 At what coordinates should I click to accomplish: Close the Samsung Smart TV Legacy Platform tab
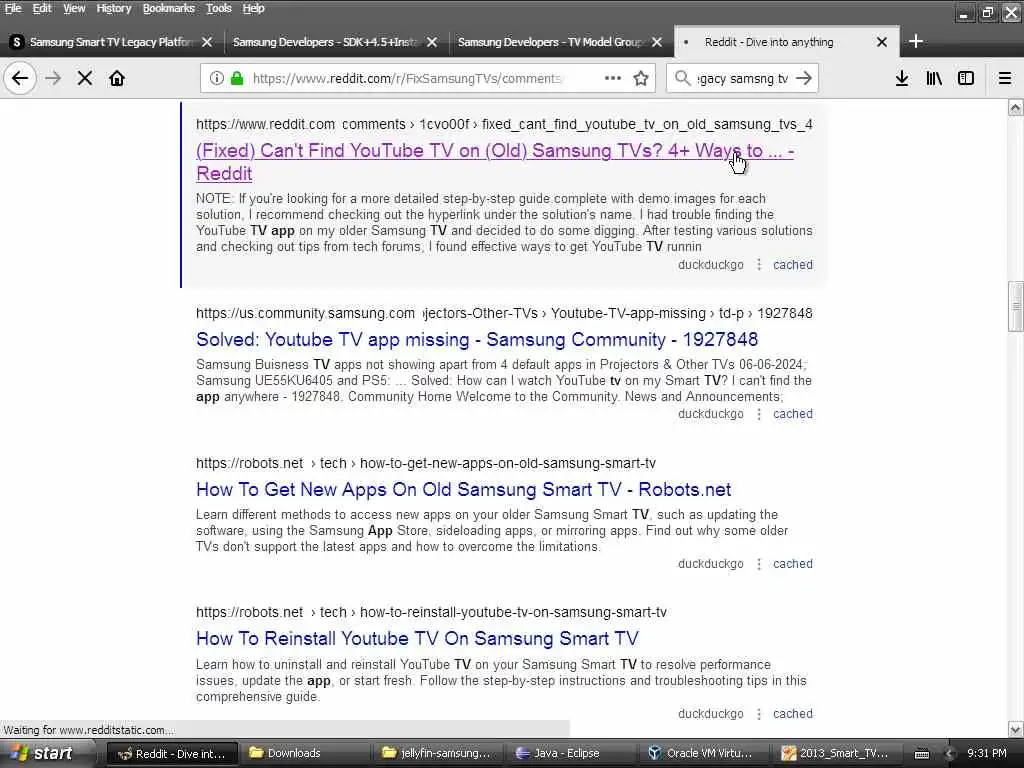pos(207,42)
